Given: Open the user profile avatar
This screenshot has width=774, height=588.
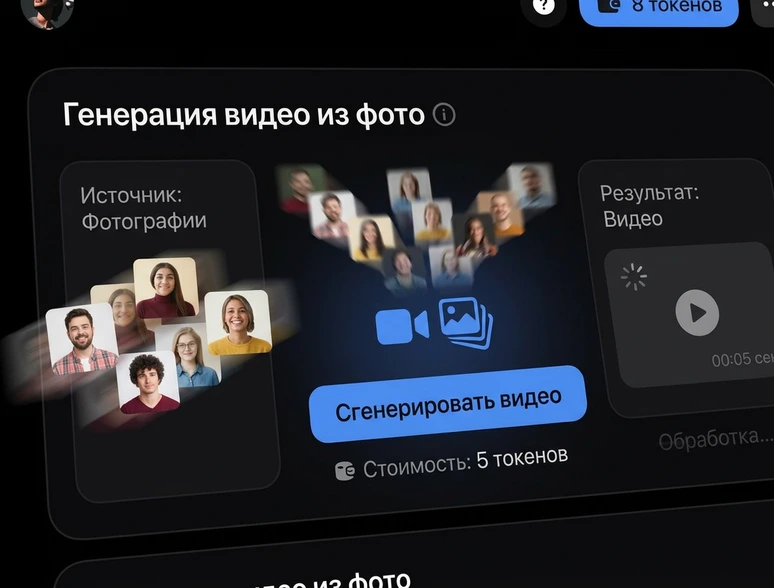Looking at the screenshot, I should point(46,9).
